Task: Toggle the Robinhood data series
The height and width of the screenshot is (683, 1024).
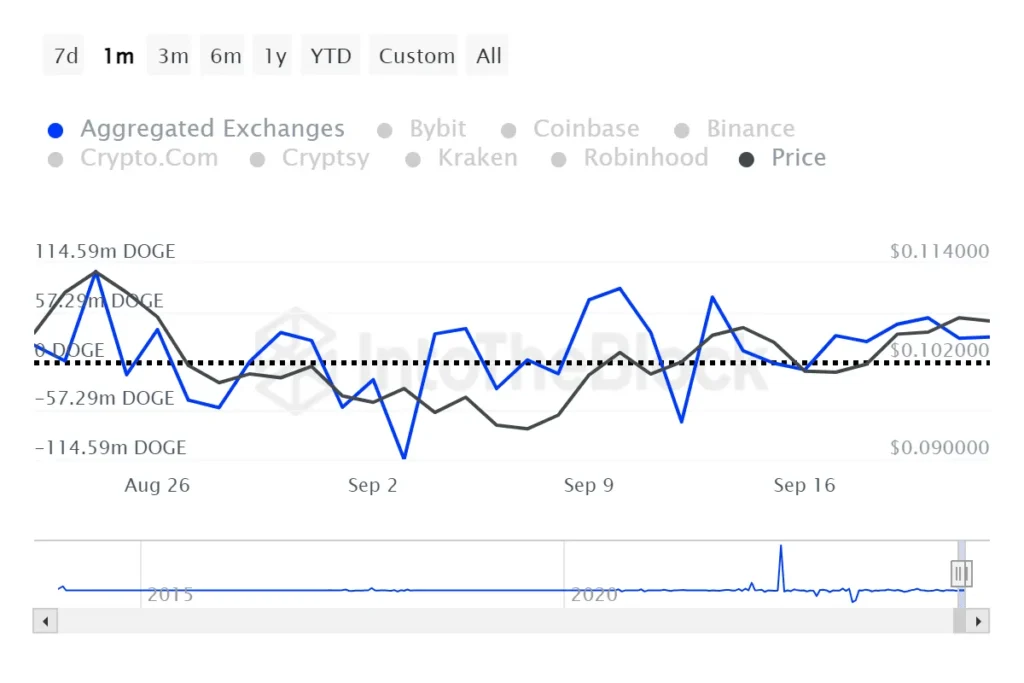Action: [x=559, y=158]
